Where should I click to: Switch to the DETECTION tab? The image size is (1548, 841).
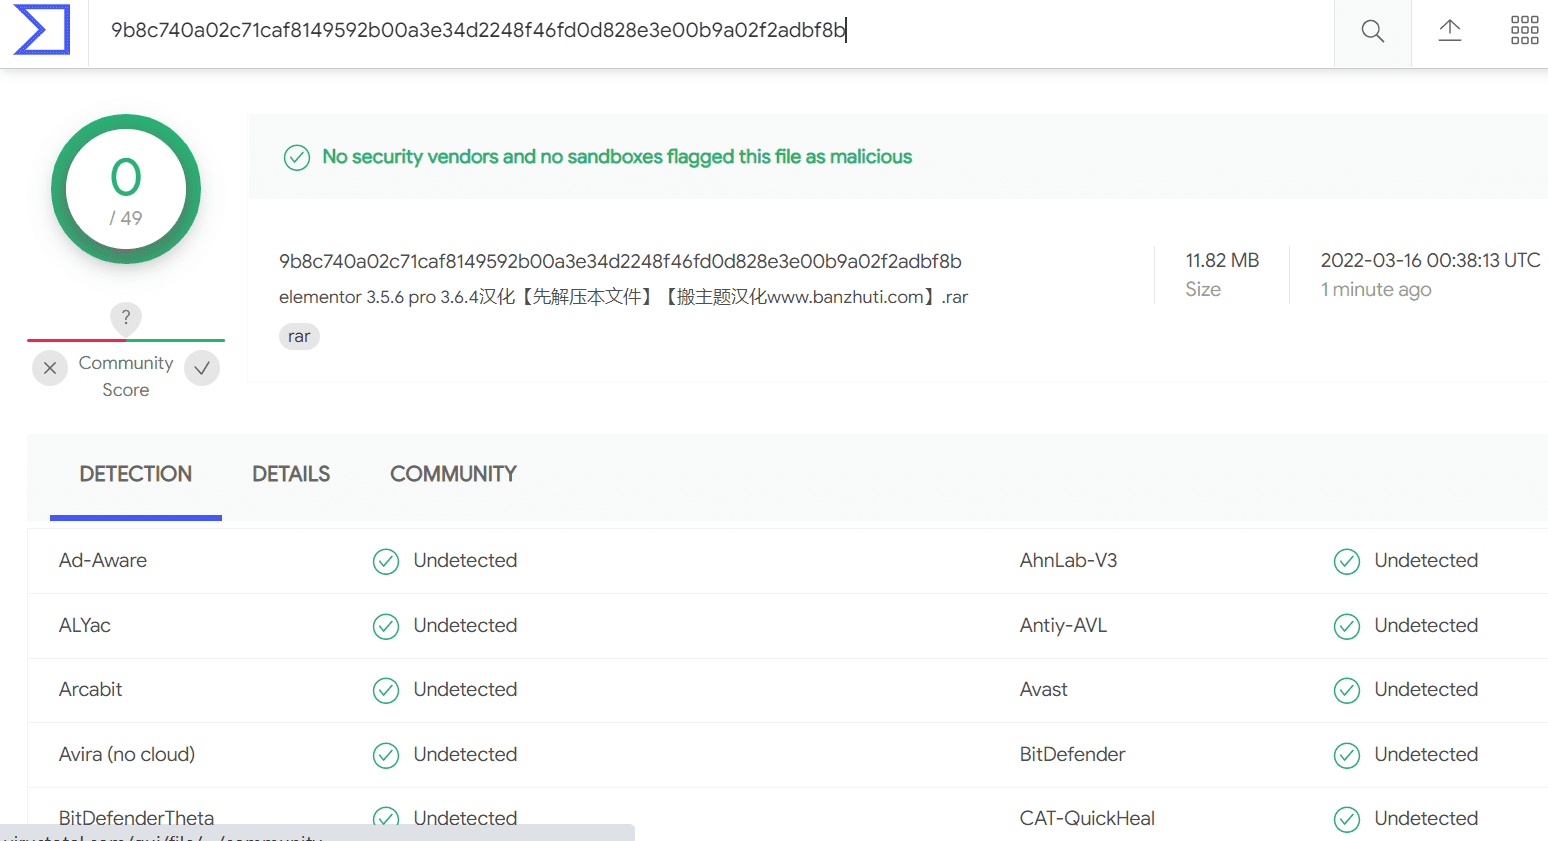tap(136, 474)
